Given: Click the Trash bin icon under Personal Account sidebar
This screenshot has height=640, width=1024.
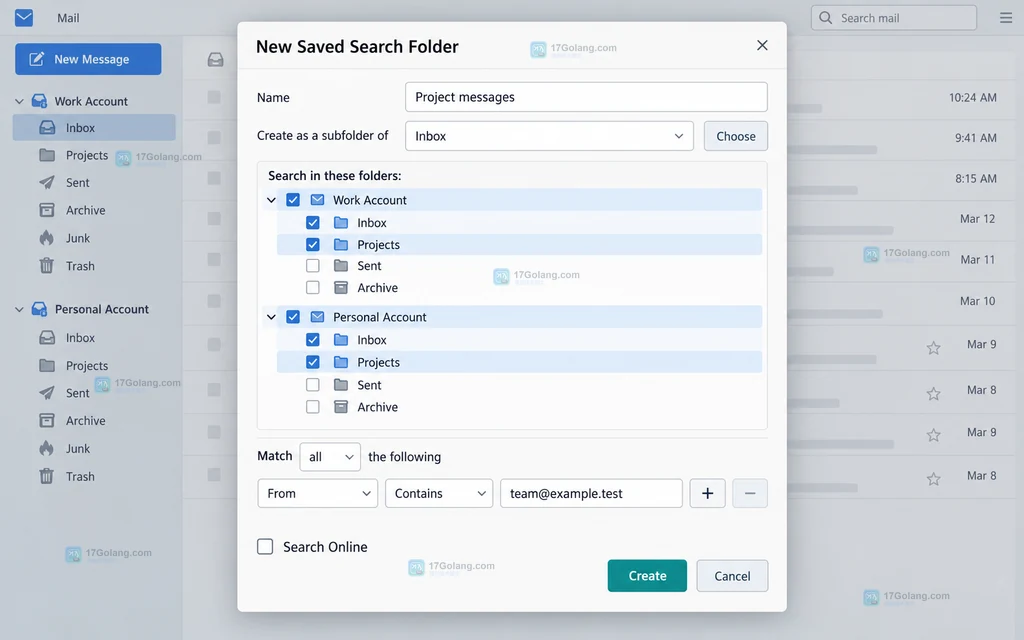Looking at the screenshot, I should [46, 476].
